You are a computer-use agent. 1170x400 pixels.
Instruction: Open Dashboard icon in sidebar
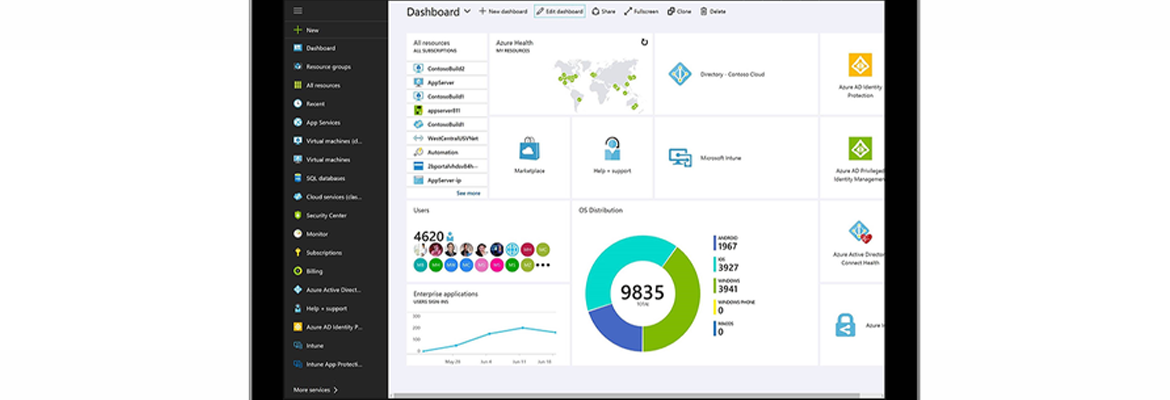[298, 48]
